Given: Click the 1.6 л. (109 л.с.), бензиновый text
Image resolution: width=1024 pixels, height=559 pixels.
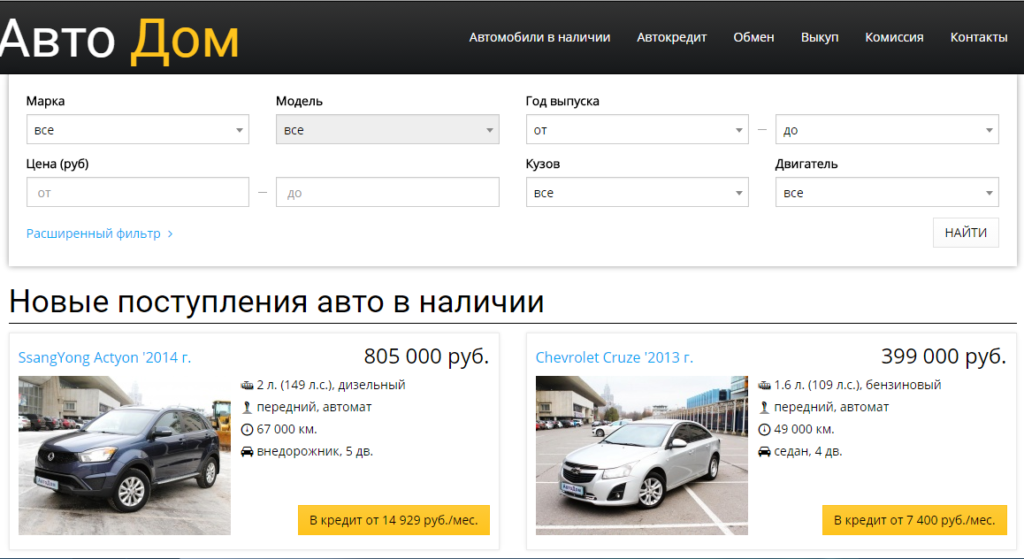Looking at the screenshot, I should [x=857, y=385].
